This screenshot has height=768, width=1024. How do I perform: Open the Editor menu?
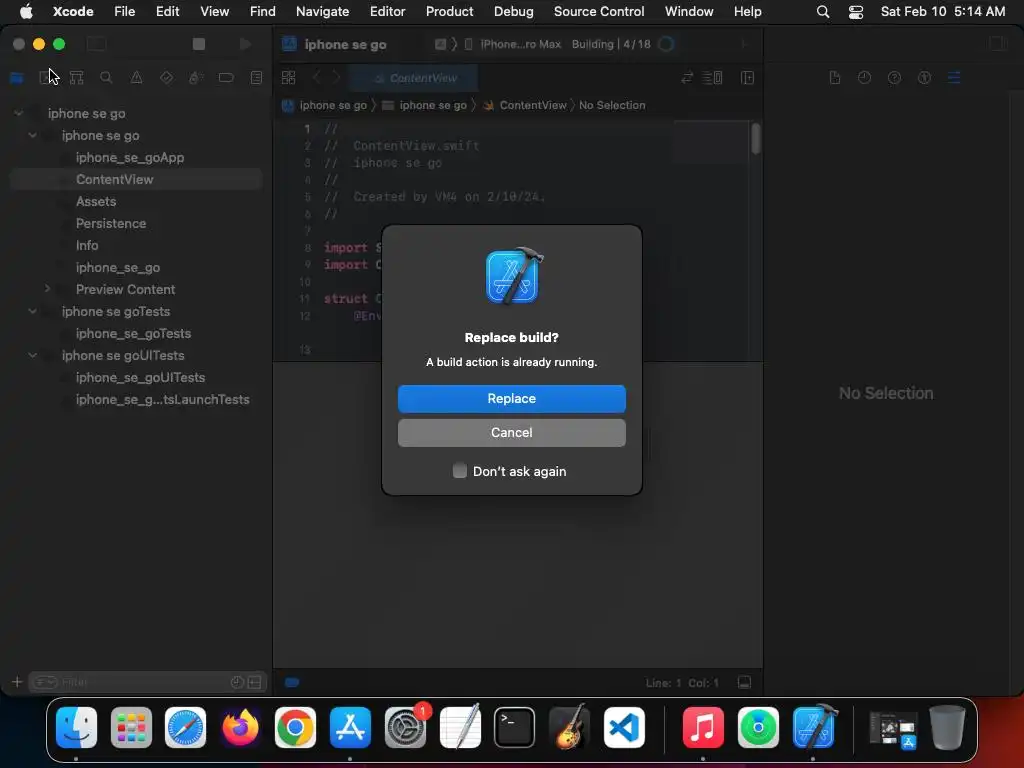387,11
